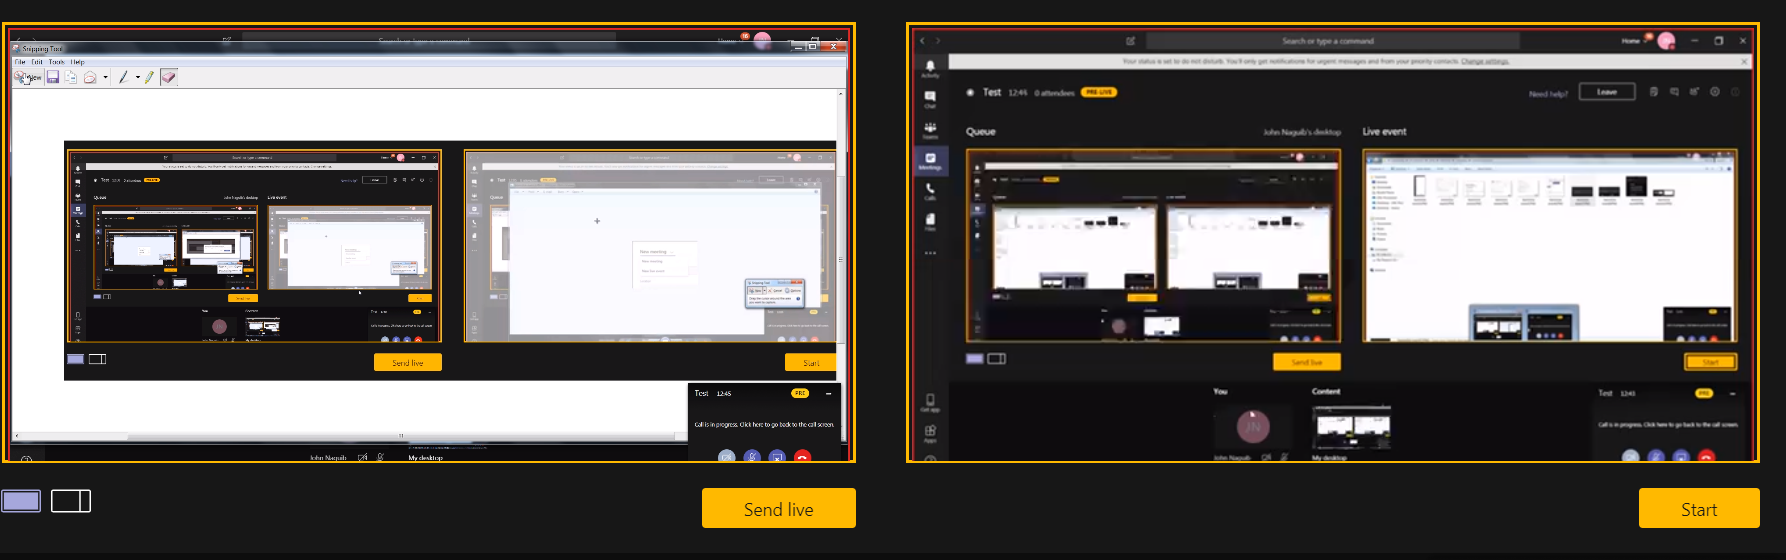Click the Change settings link in banner
This screenshot has height=560, width=1786.
click(1484, 62)
